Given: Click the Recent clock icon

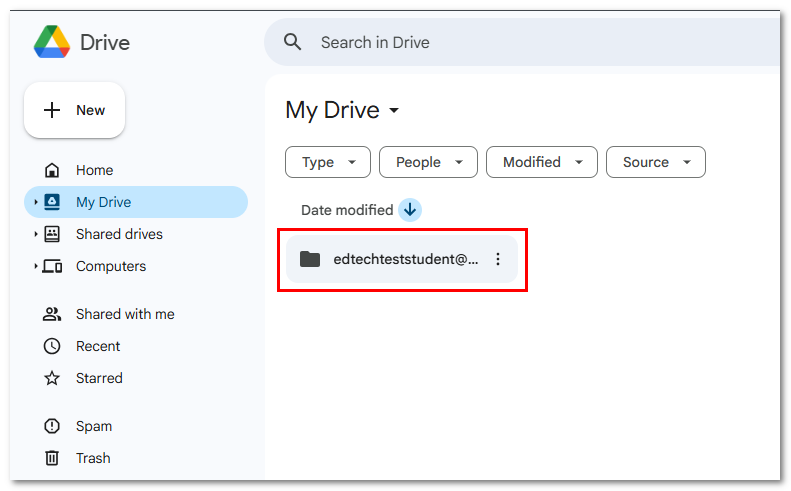Looking at the screenshot, I should coord(52,346).
